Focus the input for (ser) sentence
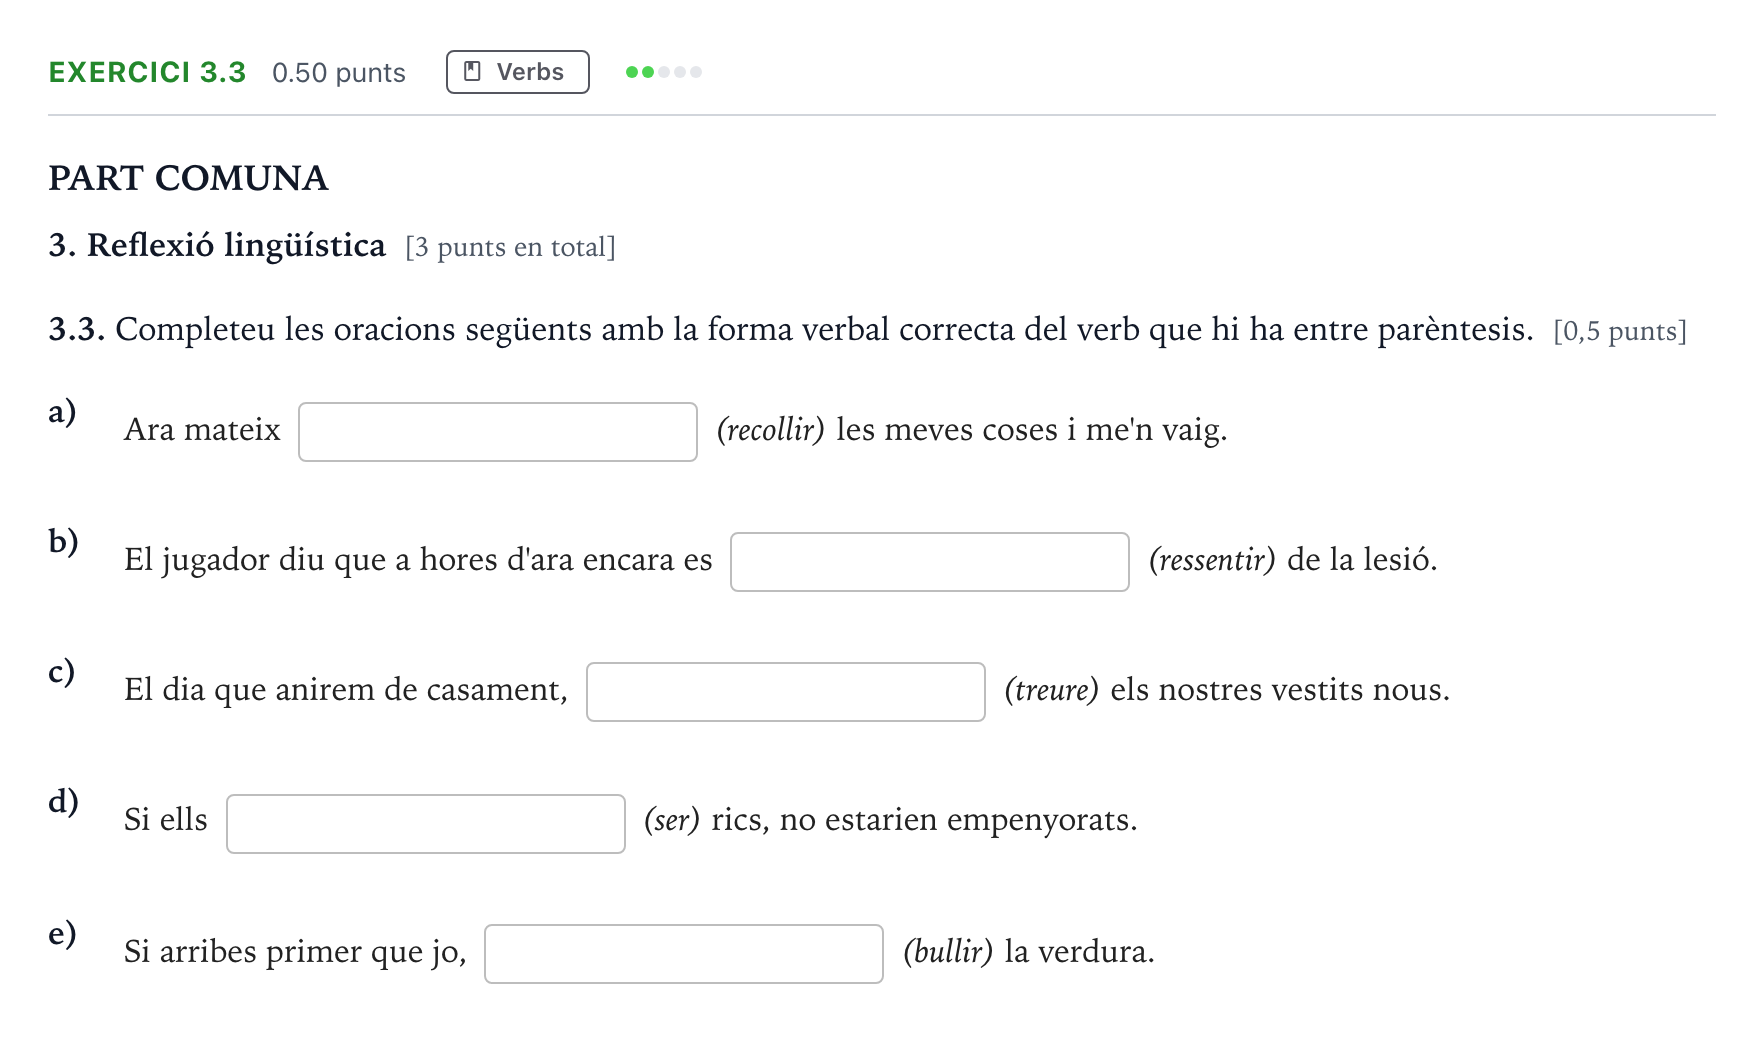 pos(426,824)
